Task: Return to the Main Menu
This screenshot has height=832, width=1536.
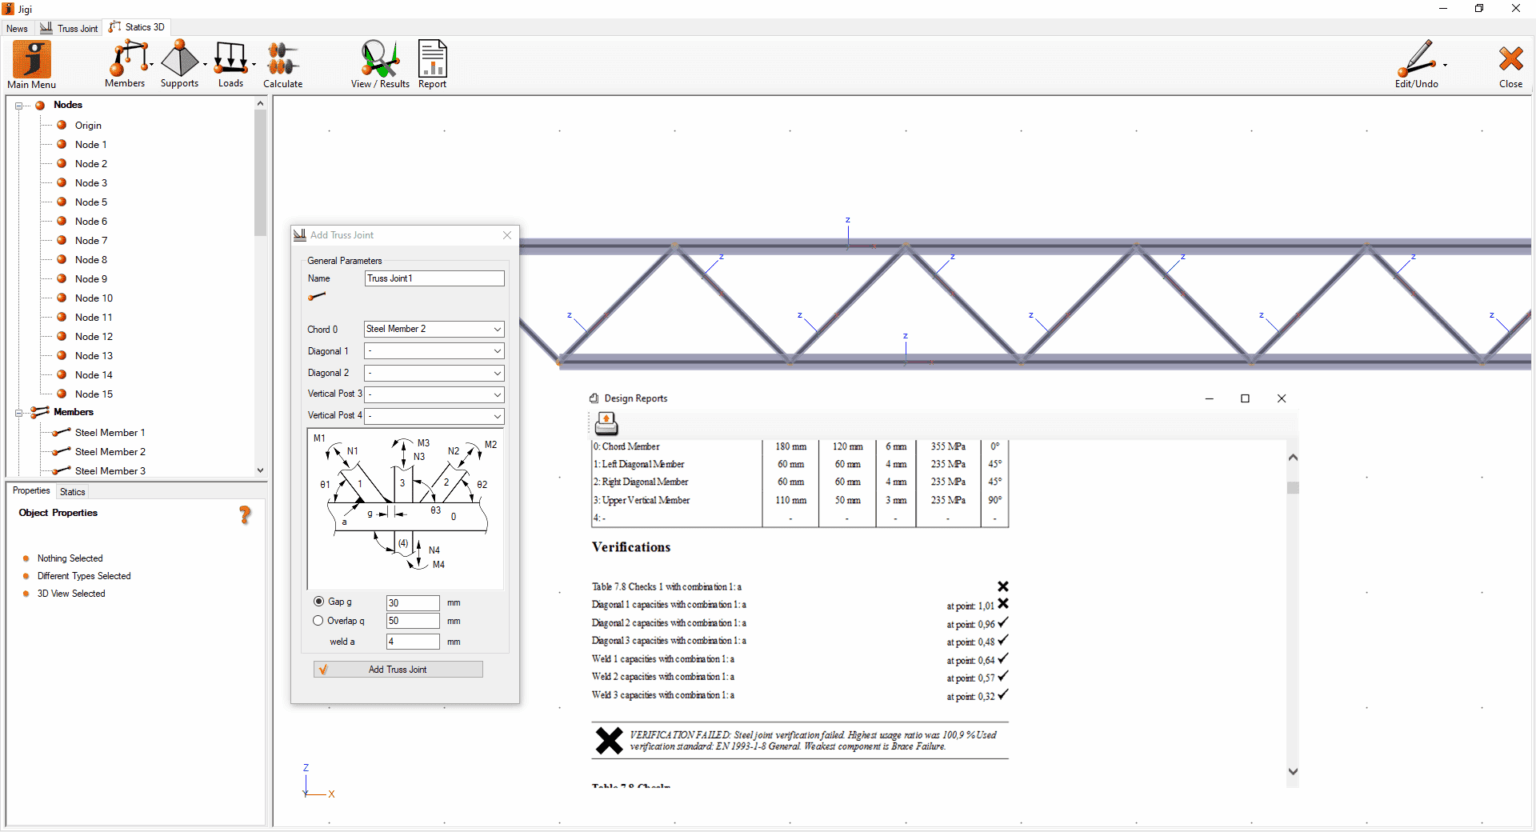Action: [x=30, y=62]
